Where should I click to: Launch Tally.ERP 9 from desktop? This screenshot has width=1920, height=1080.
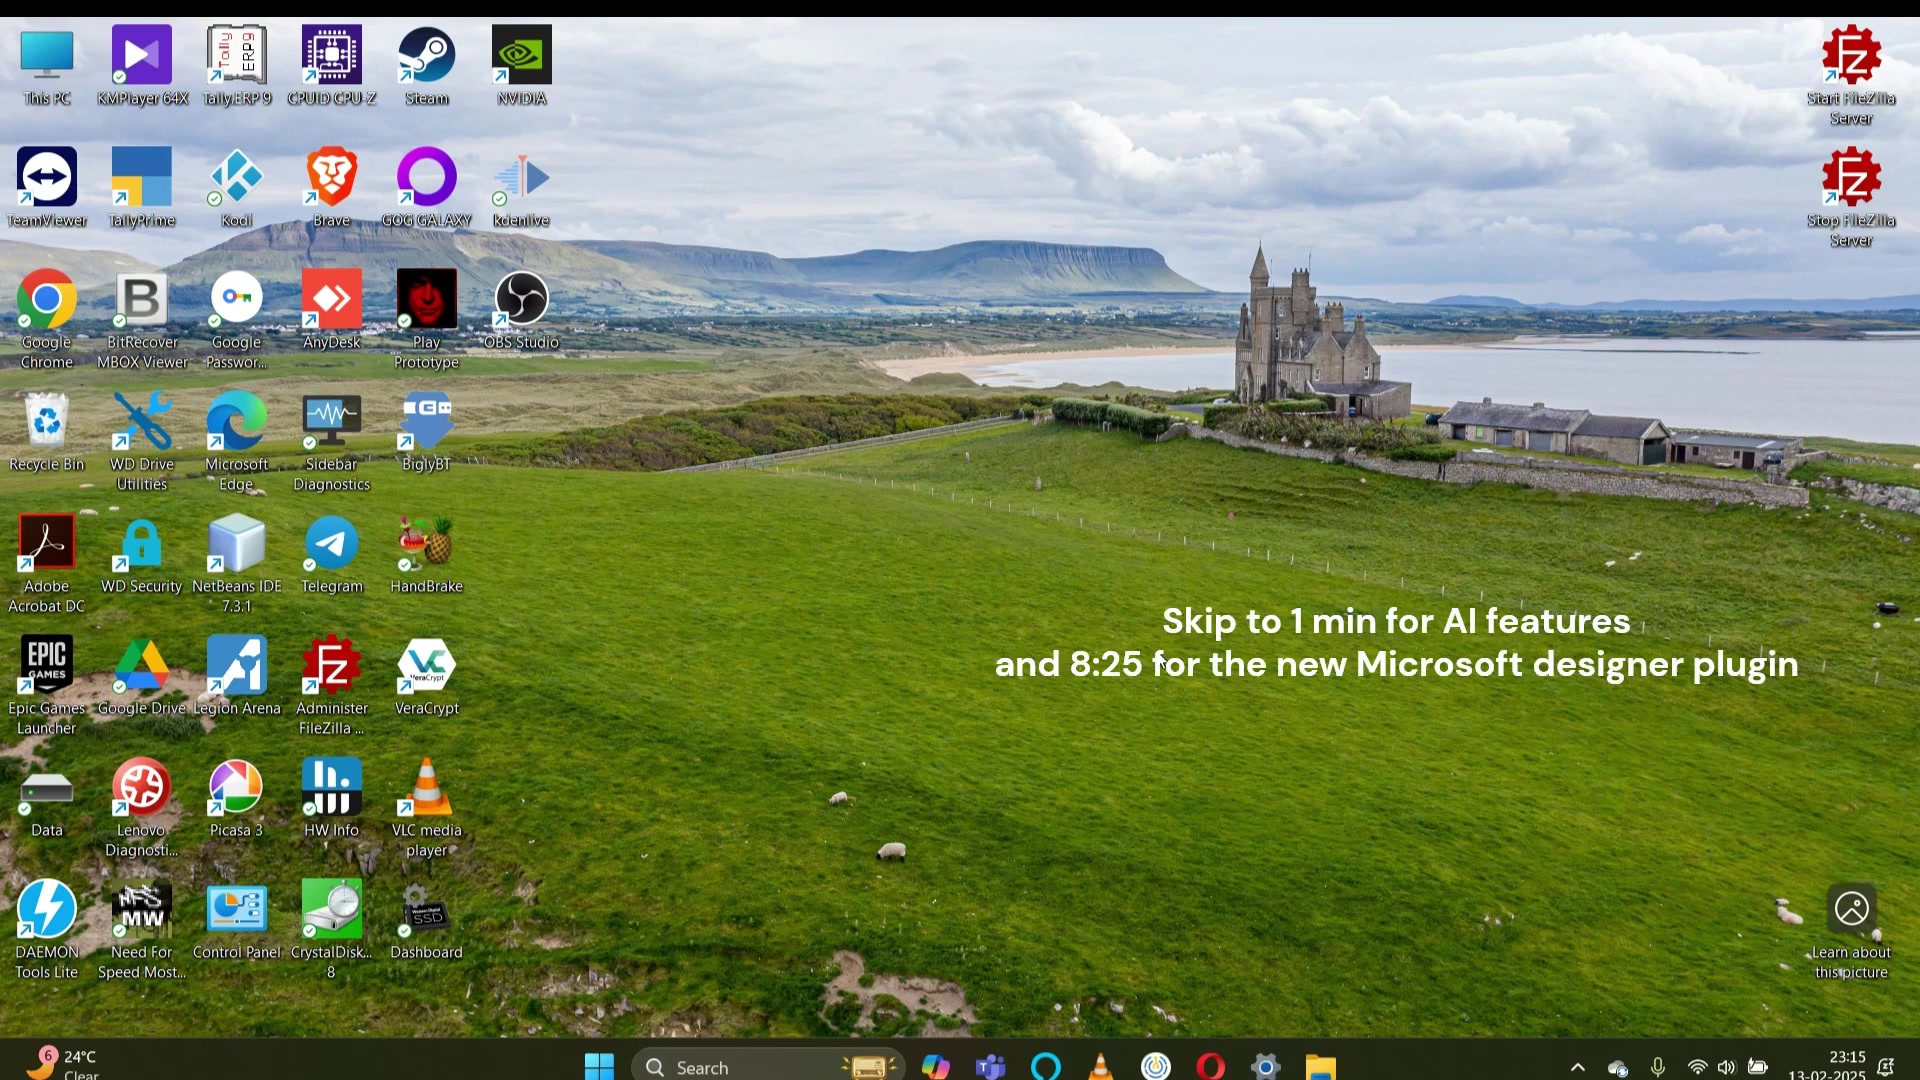[237, 66]
